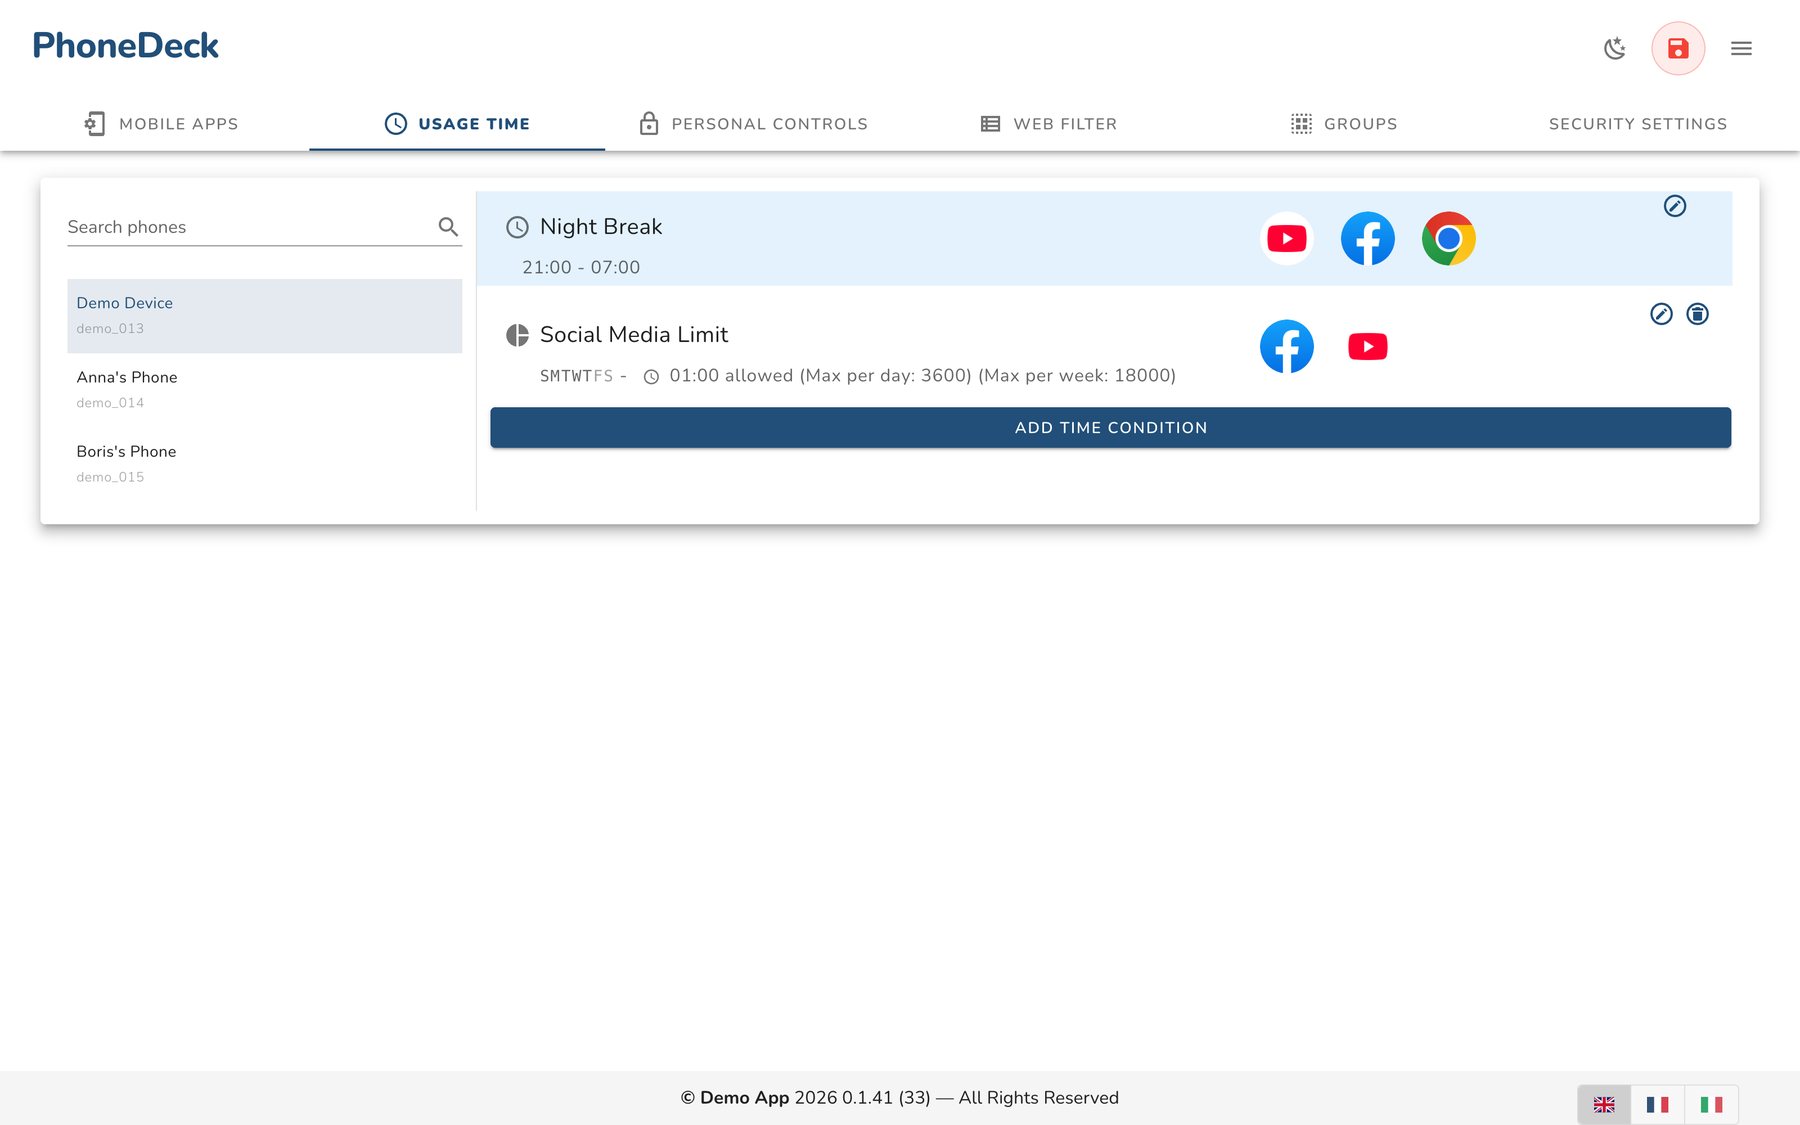This screenshot has width=1800, height=1125.
Task: Click the SMTWTFS weekday text
Action: point(576,376)
